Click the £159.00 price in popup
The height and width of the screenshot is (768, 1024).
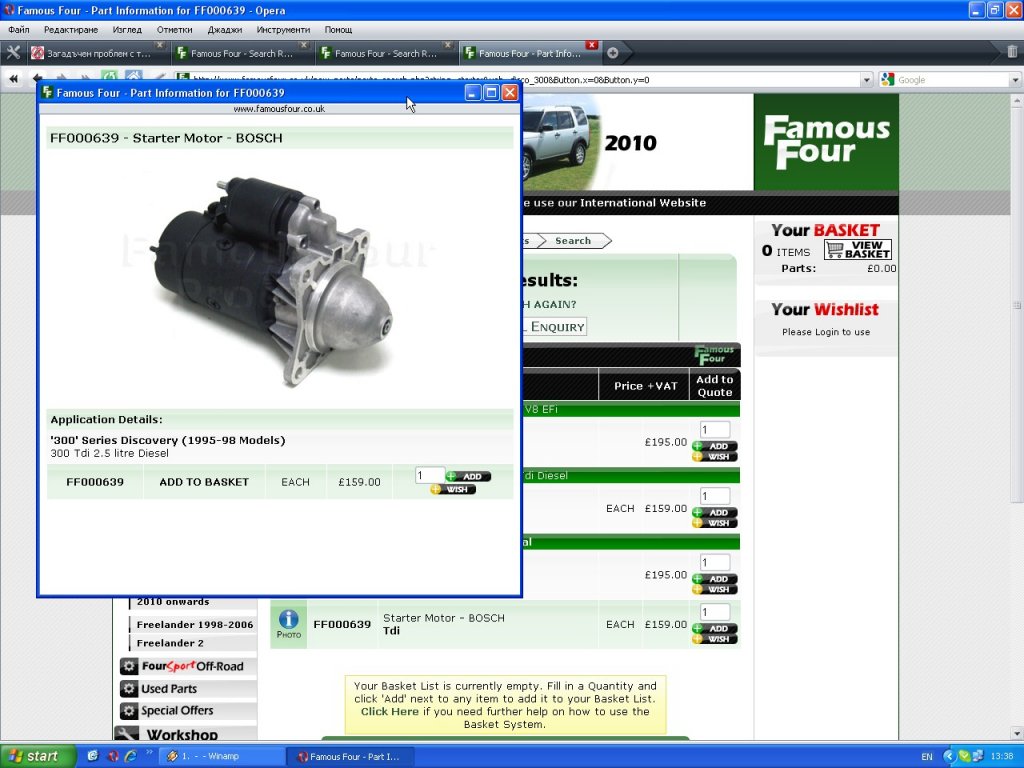tap(359, 482)
